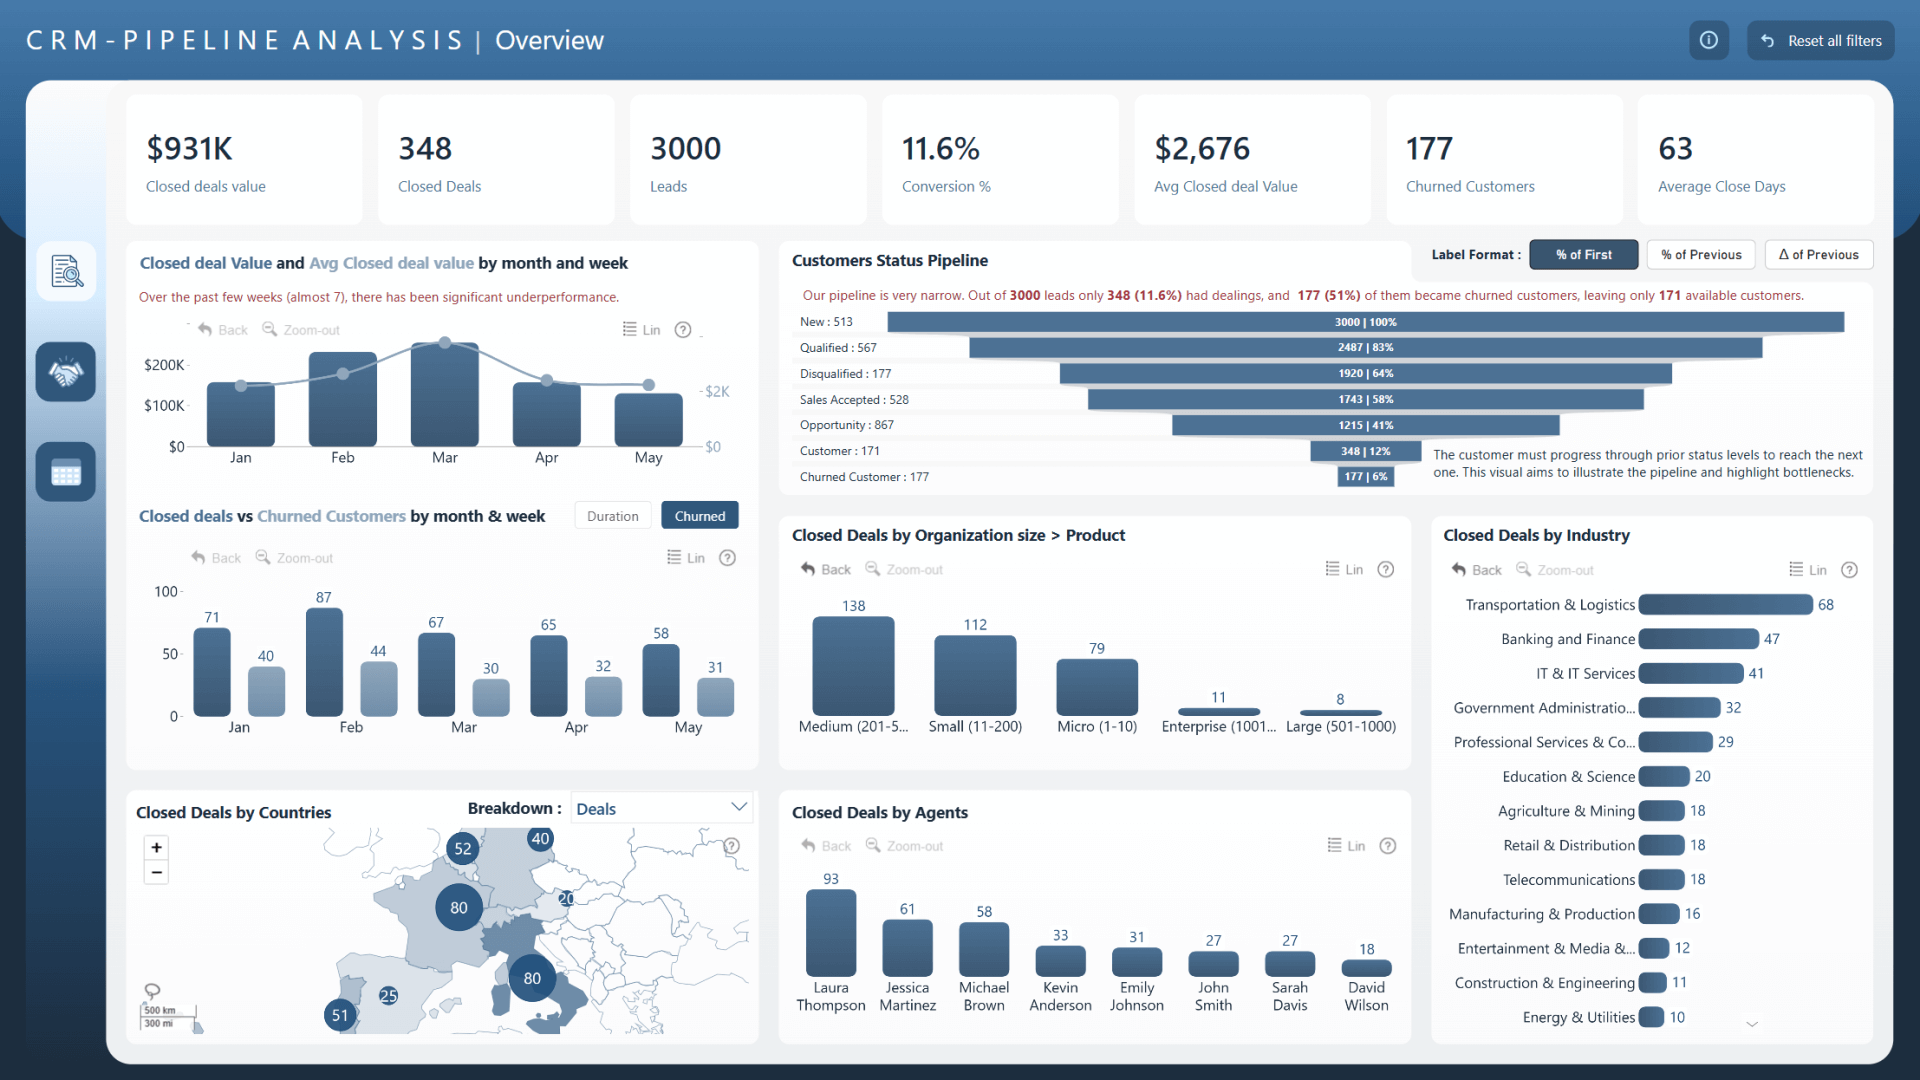Click the info icon near Reset all filters

click(1709, 40)
